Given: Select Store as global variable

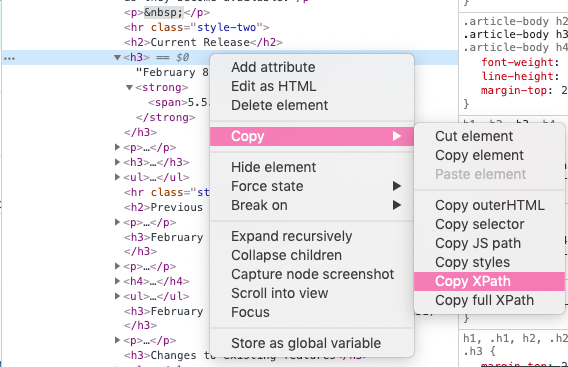Looking at the screenshot, I should pos(312,343).
